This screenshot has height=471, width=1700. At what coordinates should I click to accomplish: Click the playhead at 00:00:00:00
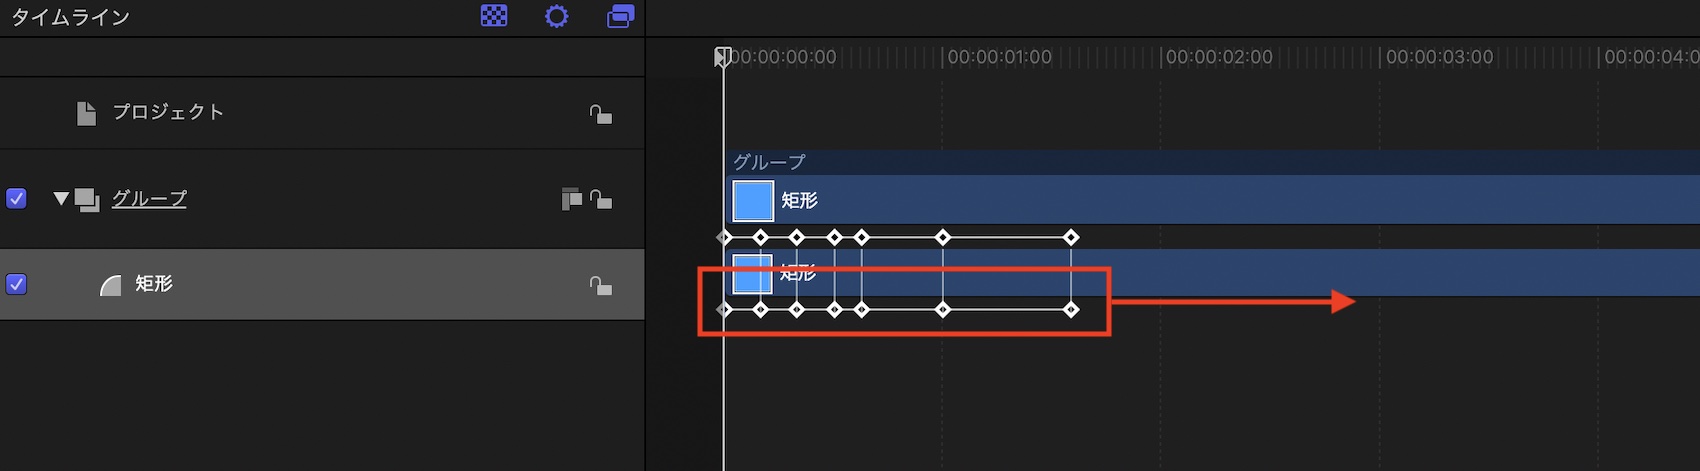[723, 57]
